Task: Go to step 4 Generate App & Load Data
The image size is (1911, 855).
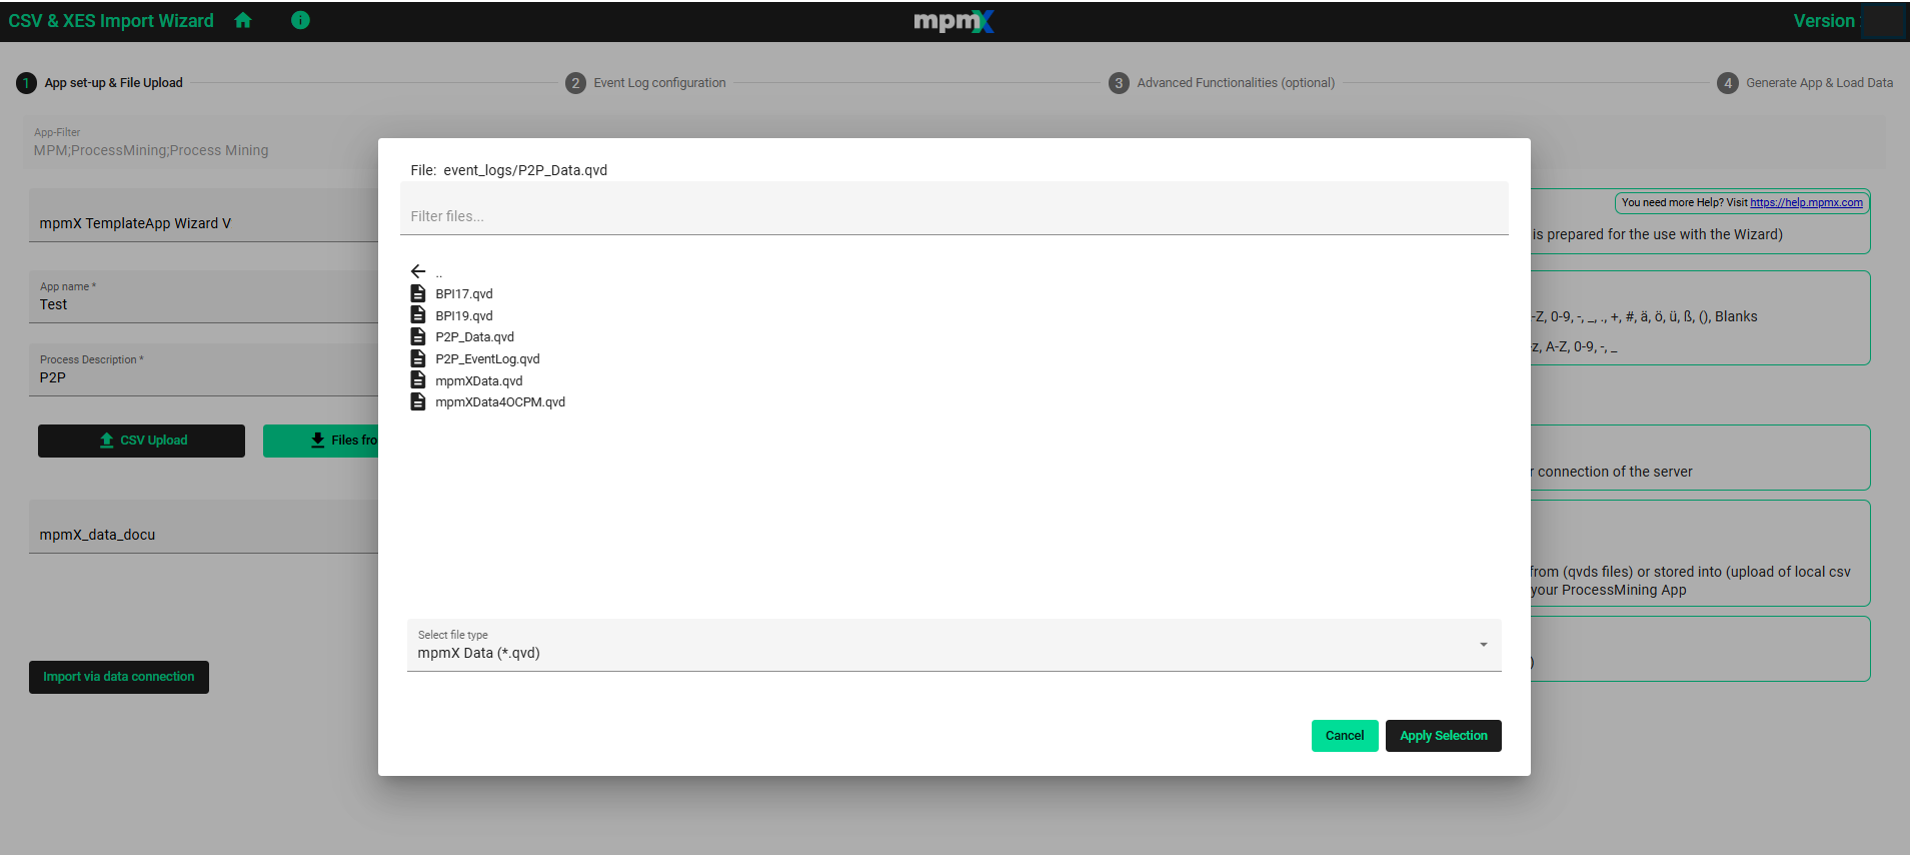Action: (1805, 83)
